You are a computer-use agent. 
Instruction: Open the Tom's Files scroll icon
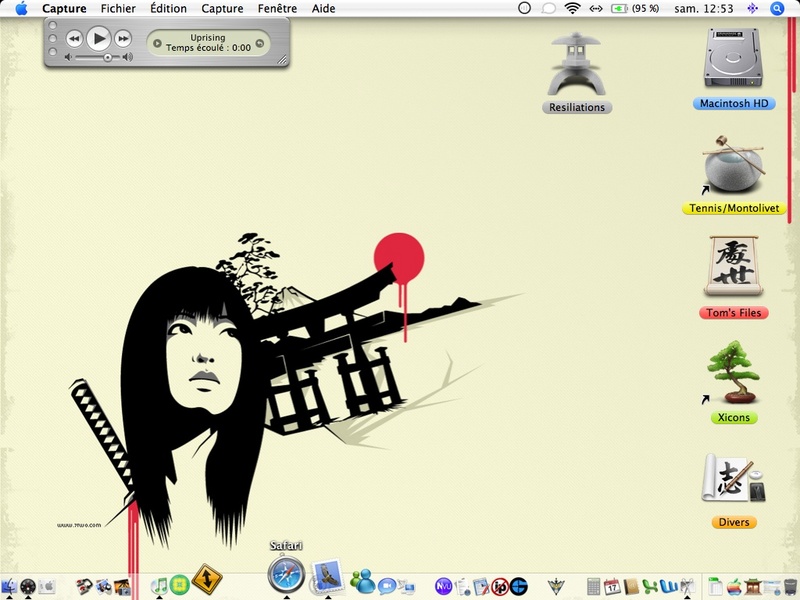(733, 265)
